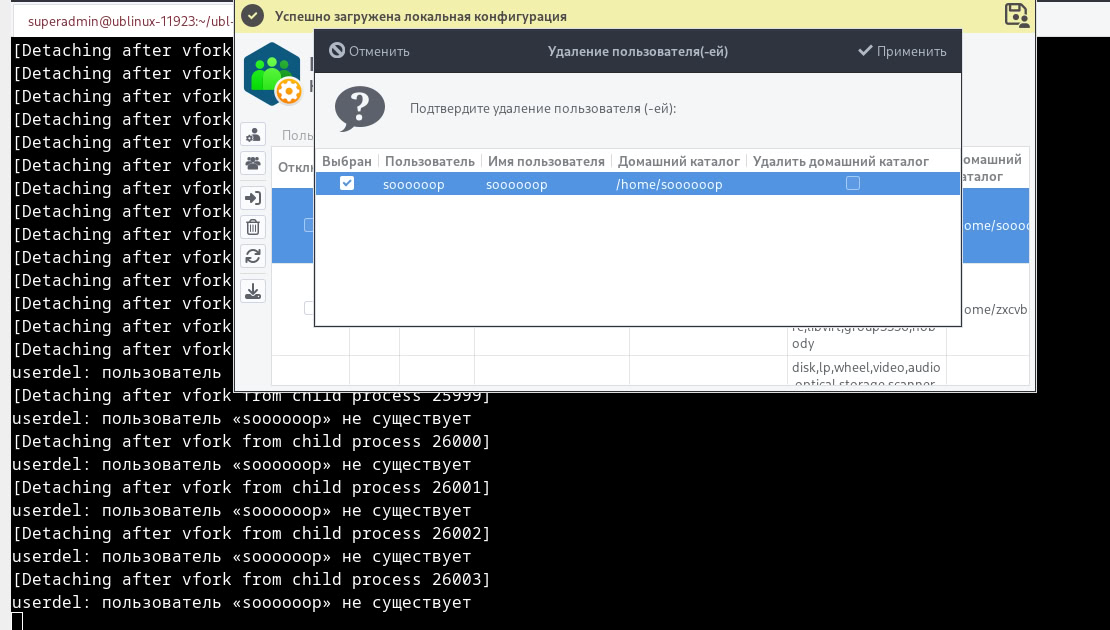Click the download-to-disk icon in sidebar
The height and width of the screenshot is (630, 1110).
click(x=253, y=291)
